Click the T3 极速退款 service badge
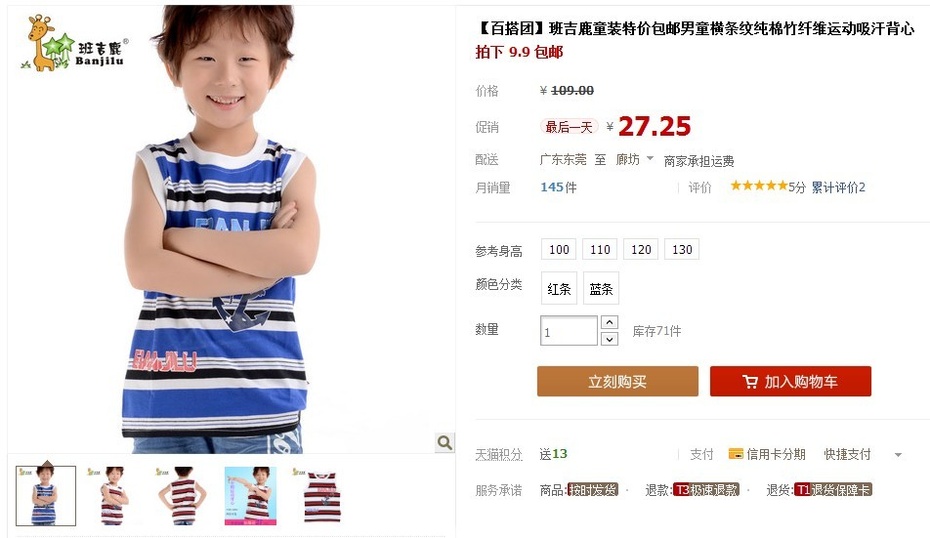 click(706, 490)
